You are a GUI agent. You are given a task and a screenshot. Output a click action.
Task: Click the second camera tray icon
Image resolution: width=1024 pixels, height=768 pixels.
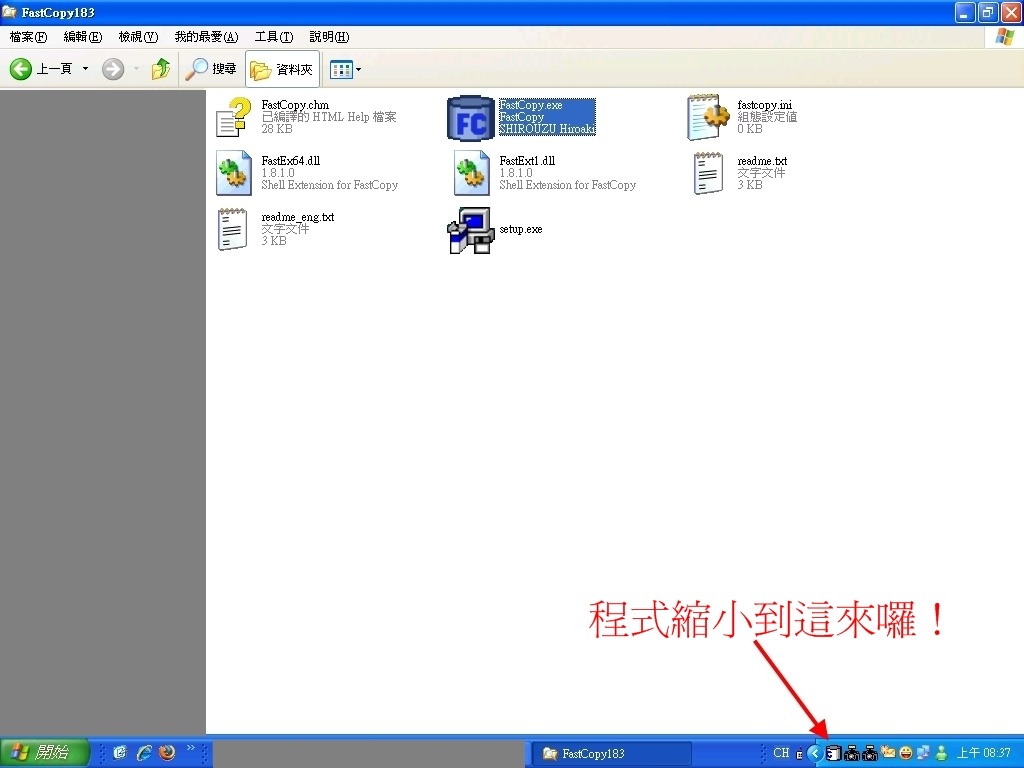[x=869, y=754]
